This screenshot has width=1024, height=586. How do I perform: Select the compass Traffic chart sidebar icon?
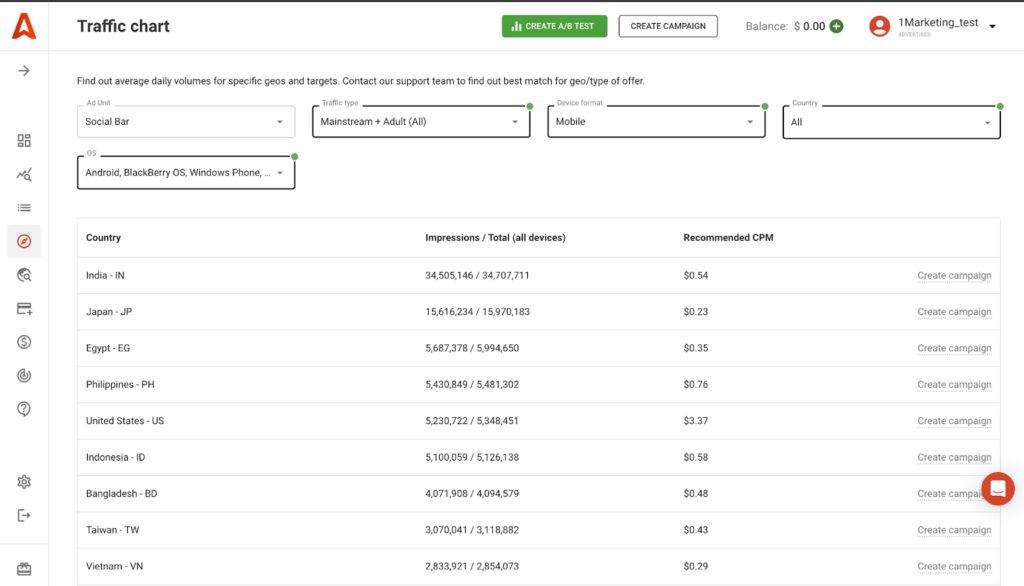coord(24,241)
